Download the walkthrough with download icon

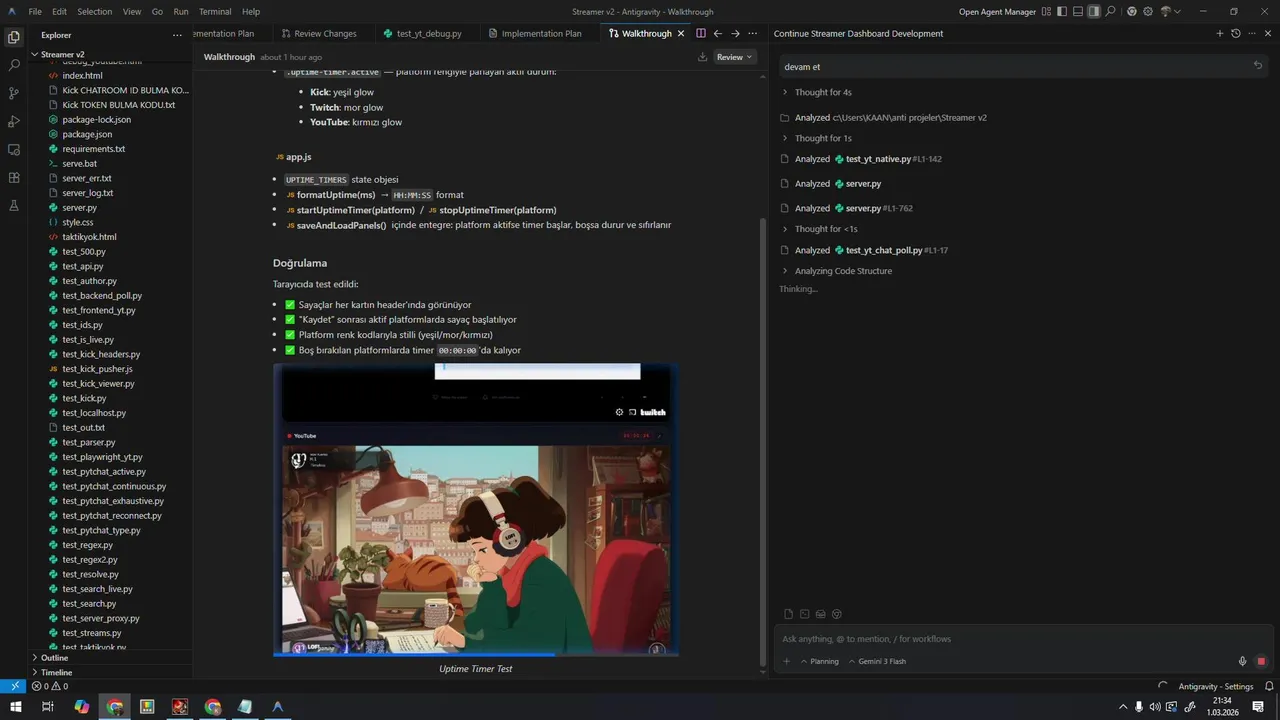coord(702,57)
